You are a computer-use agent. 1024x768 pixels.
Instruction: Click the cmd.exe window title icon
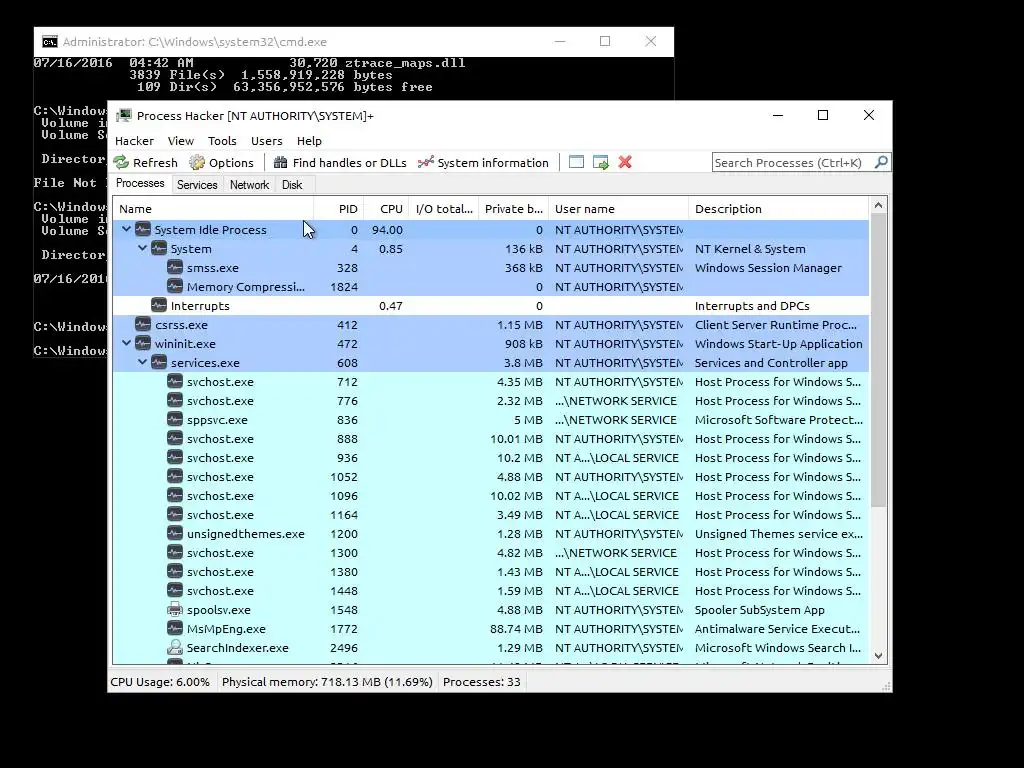tap(50, 42)
